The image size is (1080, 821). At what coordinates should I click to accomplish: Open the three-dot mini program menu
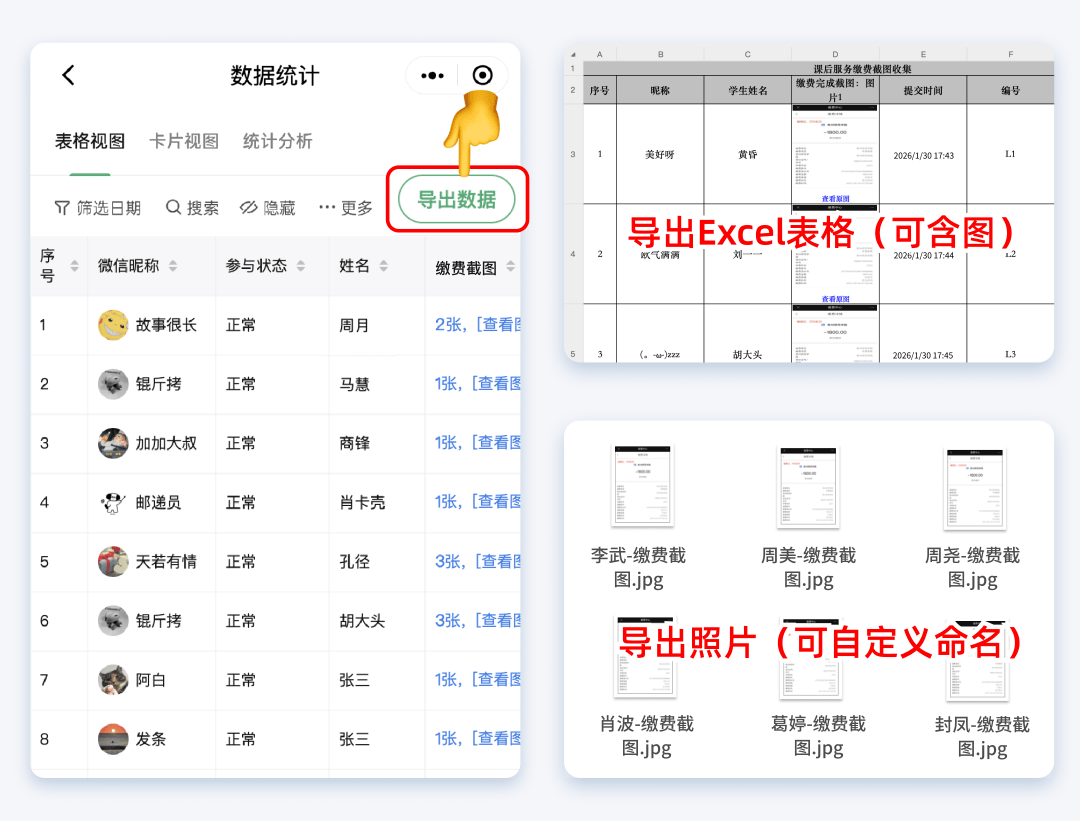coord(432,76)
